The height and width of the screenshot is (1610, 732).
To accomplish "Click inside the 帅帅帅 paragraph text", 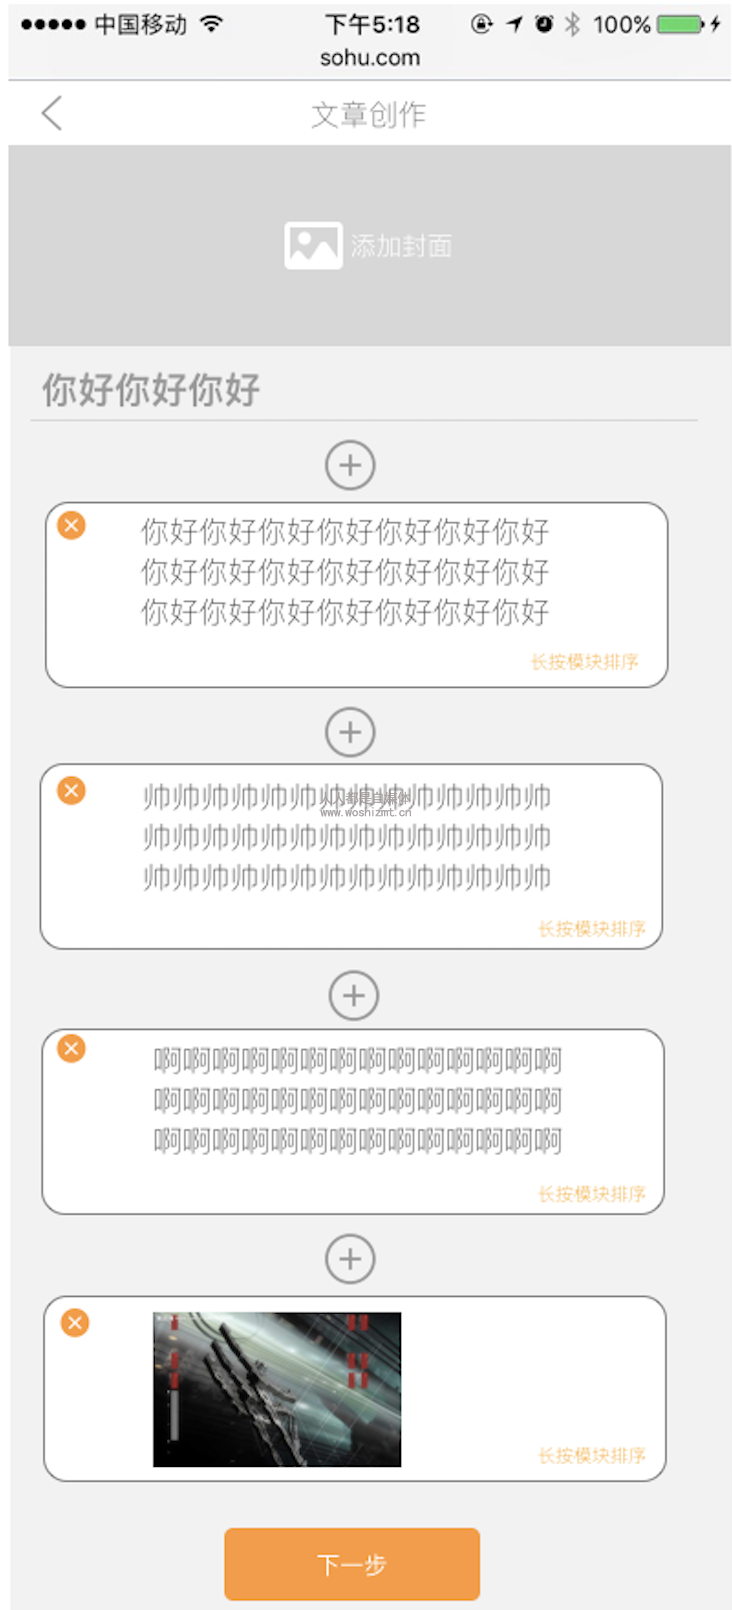I will tap(347, 837).
